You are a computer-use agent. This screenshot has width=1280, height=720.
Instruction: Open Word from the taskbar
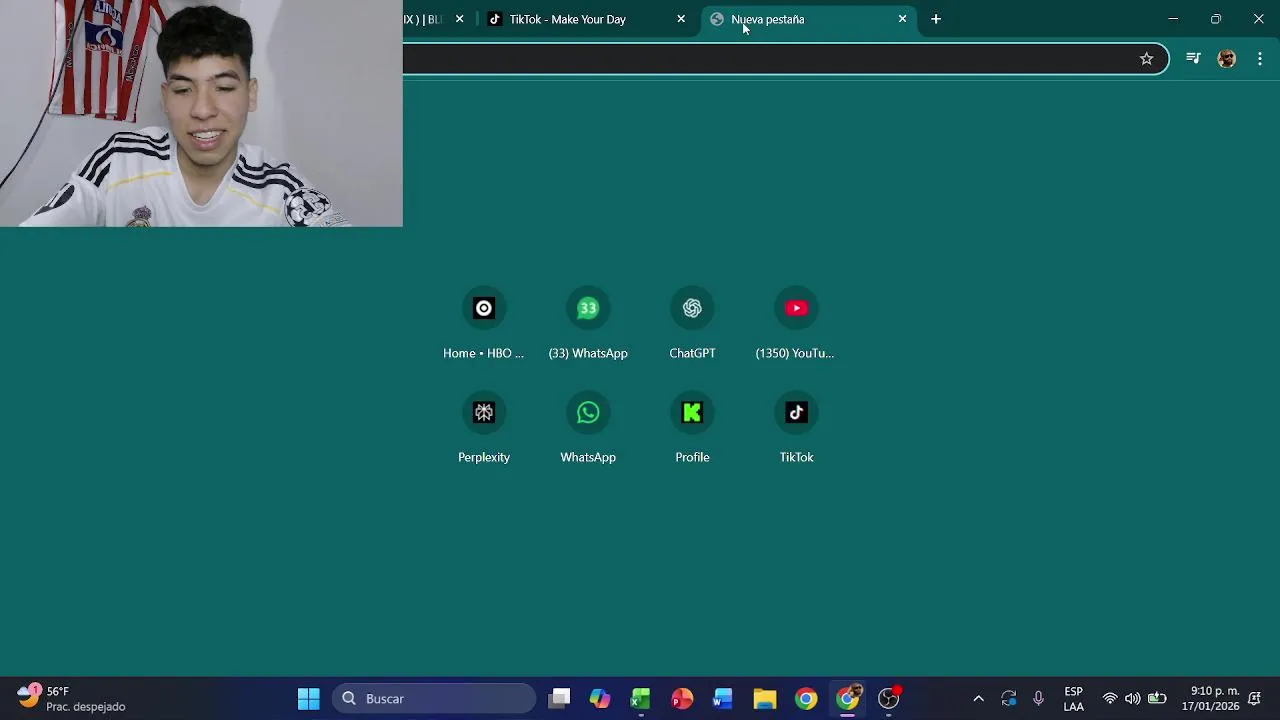coord(723,699)
